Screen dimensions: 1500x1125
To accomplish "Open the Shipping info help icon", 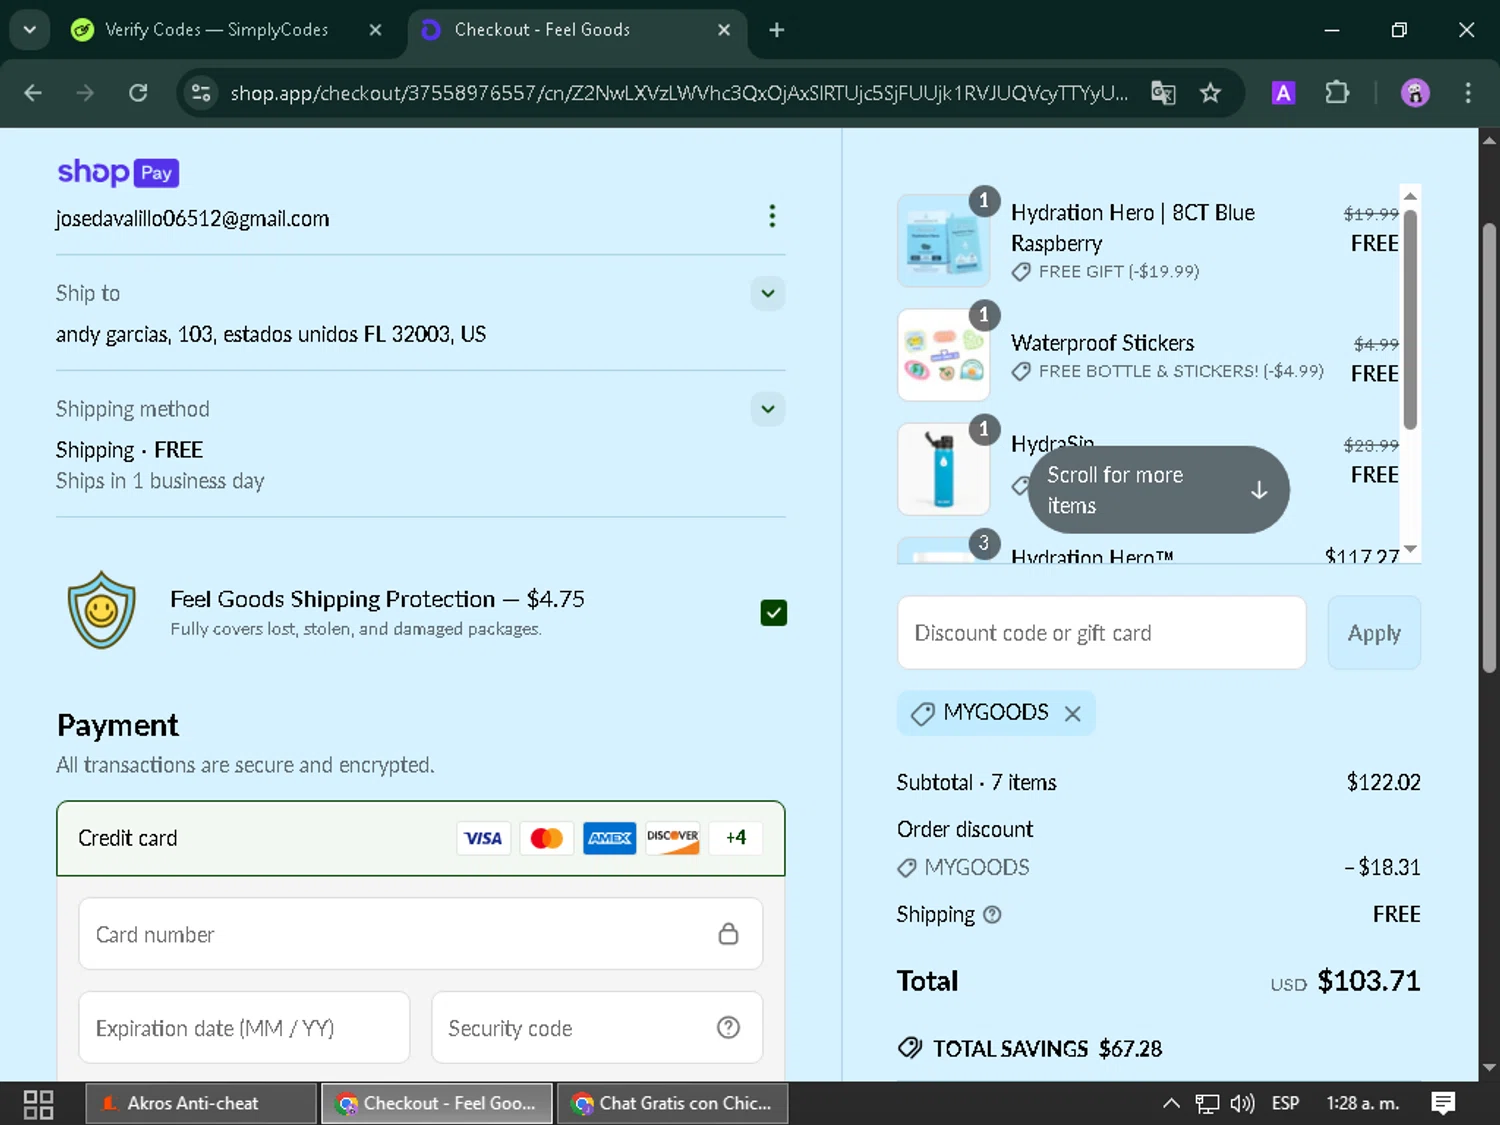I will [992, 914].
